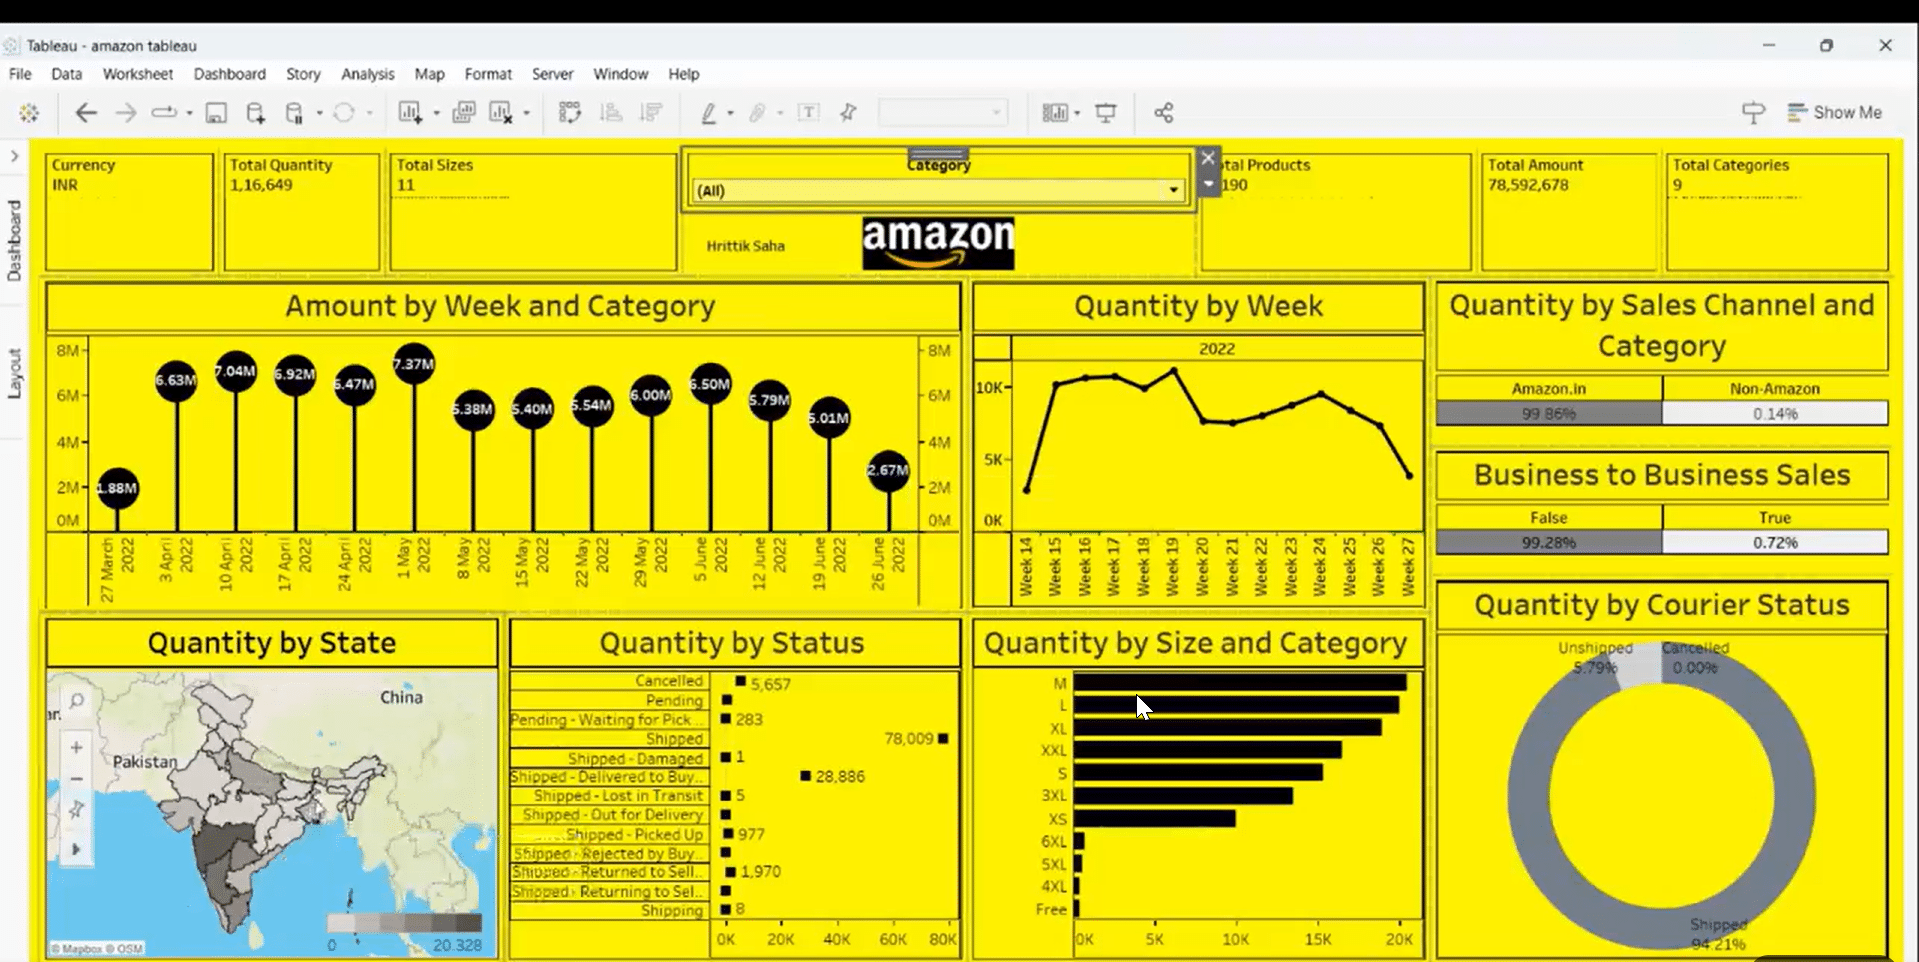Open the Analysis menu
Screen dimensions: 1919x962
[367, 74]
